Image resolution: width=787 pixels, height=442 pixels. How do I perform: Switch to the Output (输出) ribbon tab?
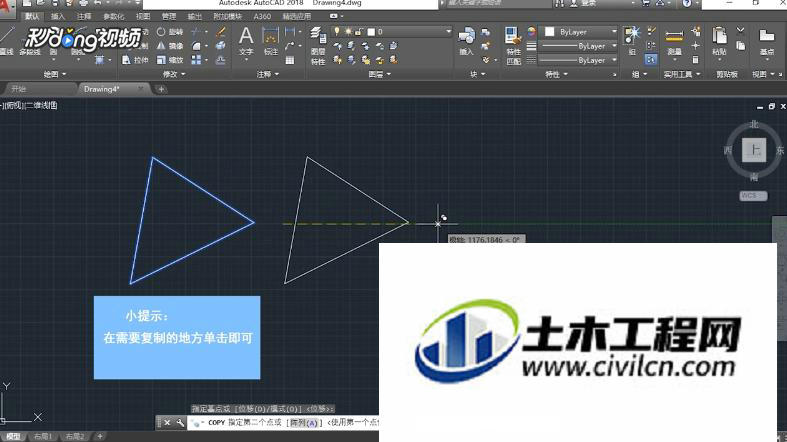pos(195,17)
